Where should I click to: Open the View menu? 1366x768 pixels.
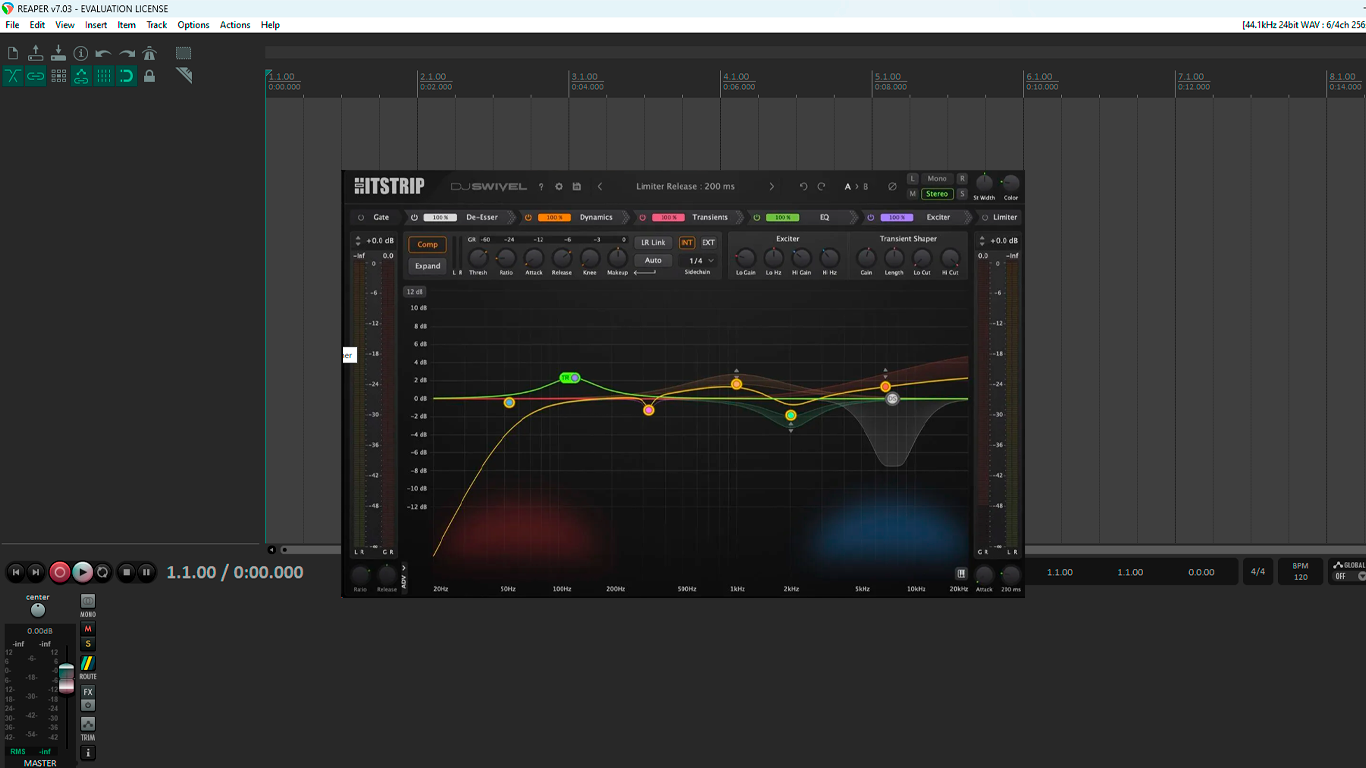tap(65, 25)
